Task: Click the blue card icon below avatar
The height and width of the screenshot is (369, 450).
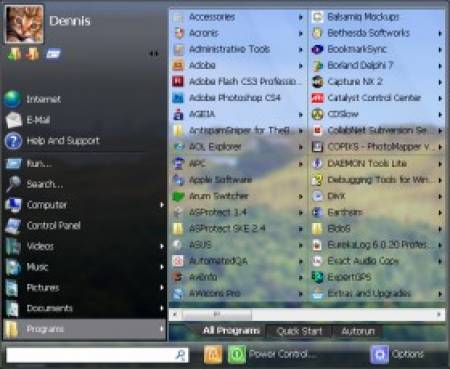Action: click(53, 54)
